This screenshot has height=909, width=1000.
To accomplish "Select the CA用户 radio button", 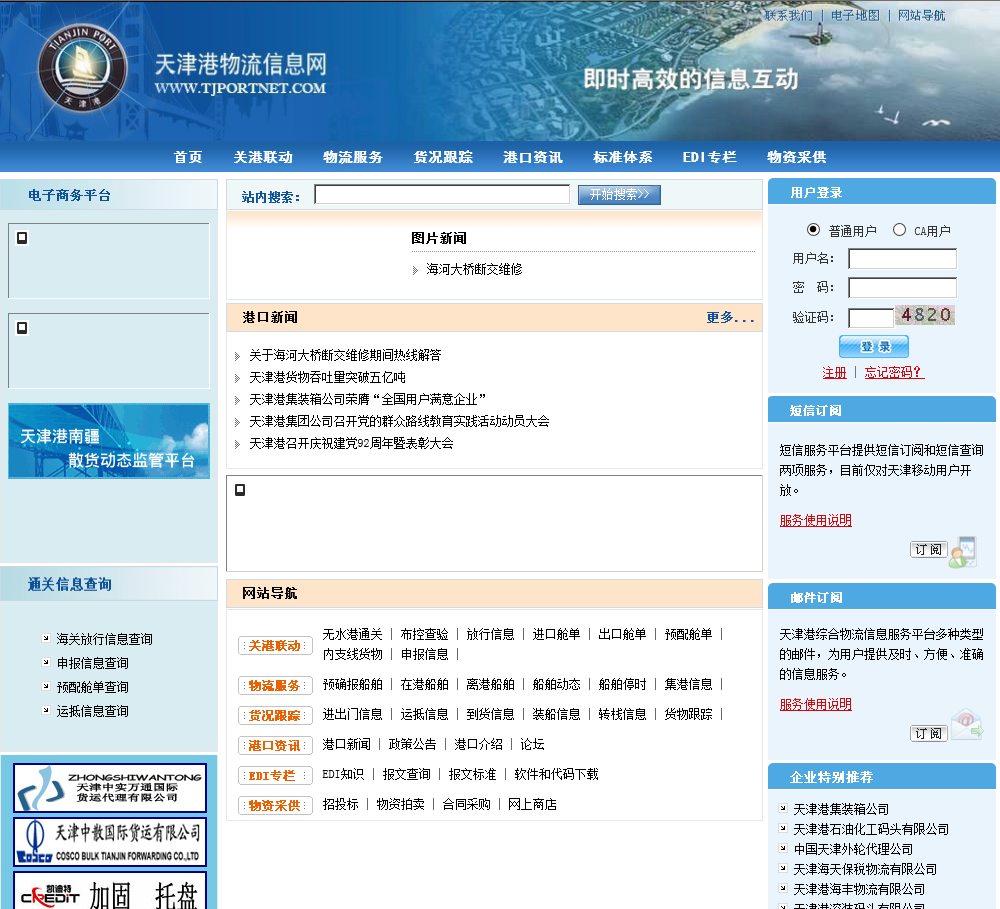I will click(x=899, y=230).
